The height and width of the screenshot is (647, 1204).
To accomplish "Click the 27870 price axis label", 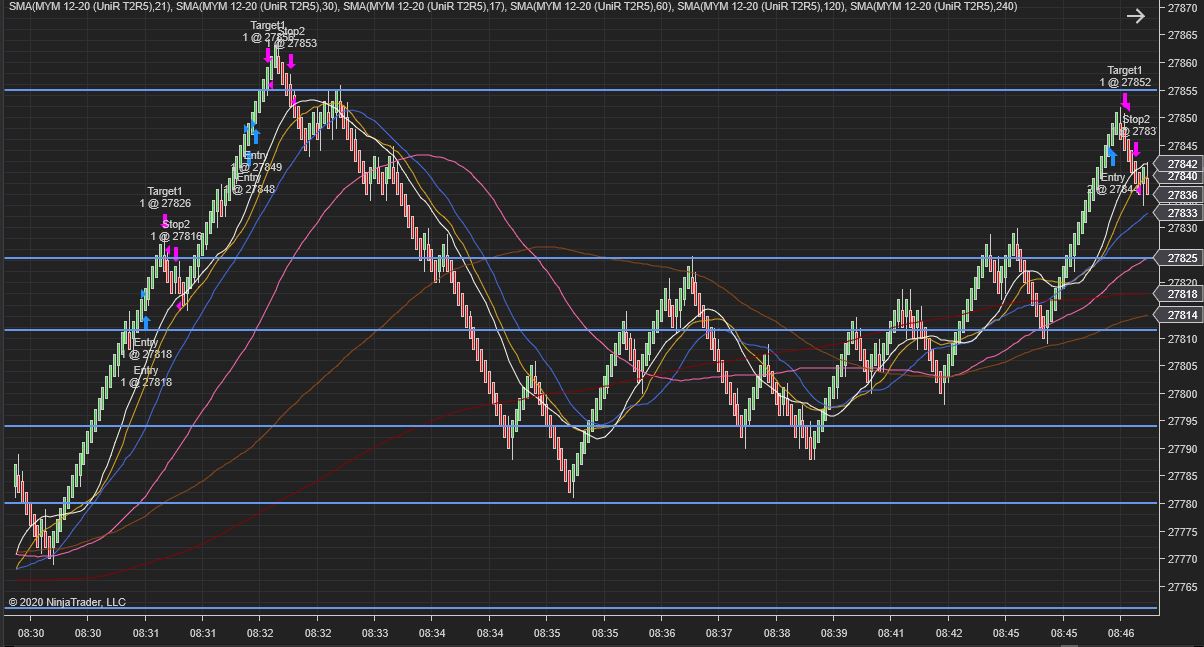I will (x=1183, y=8).
